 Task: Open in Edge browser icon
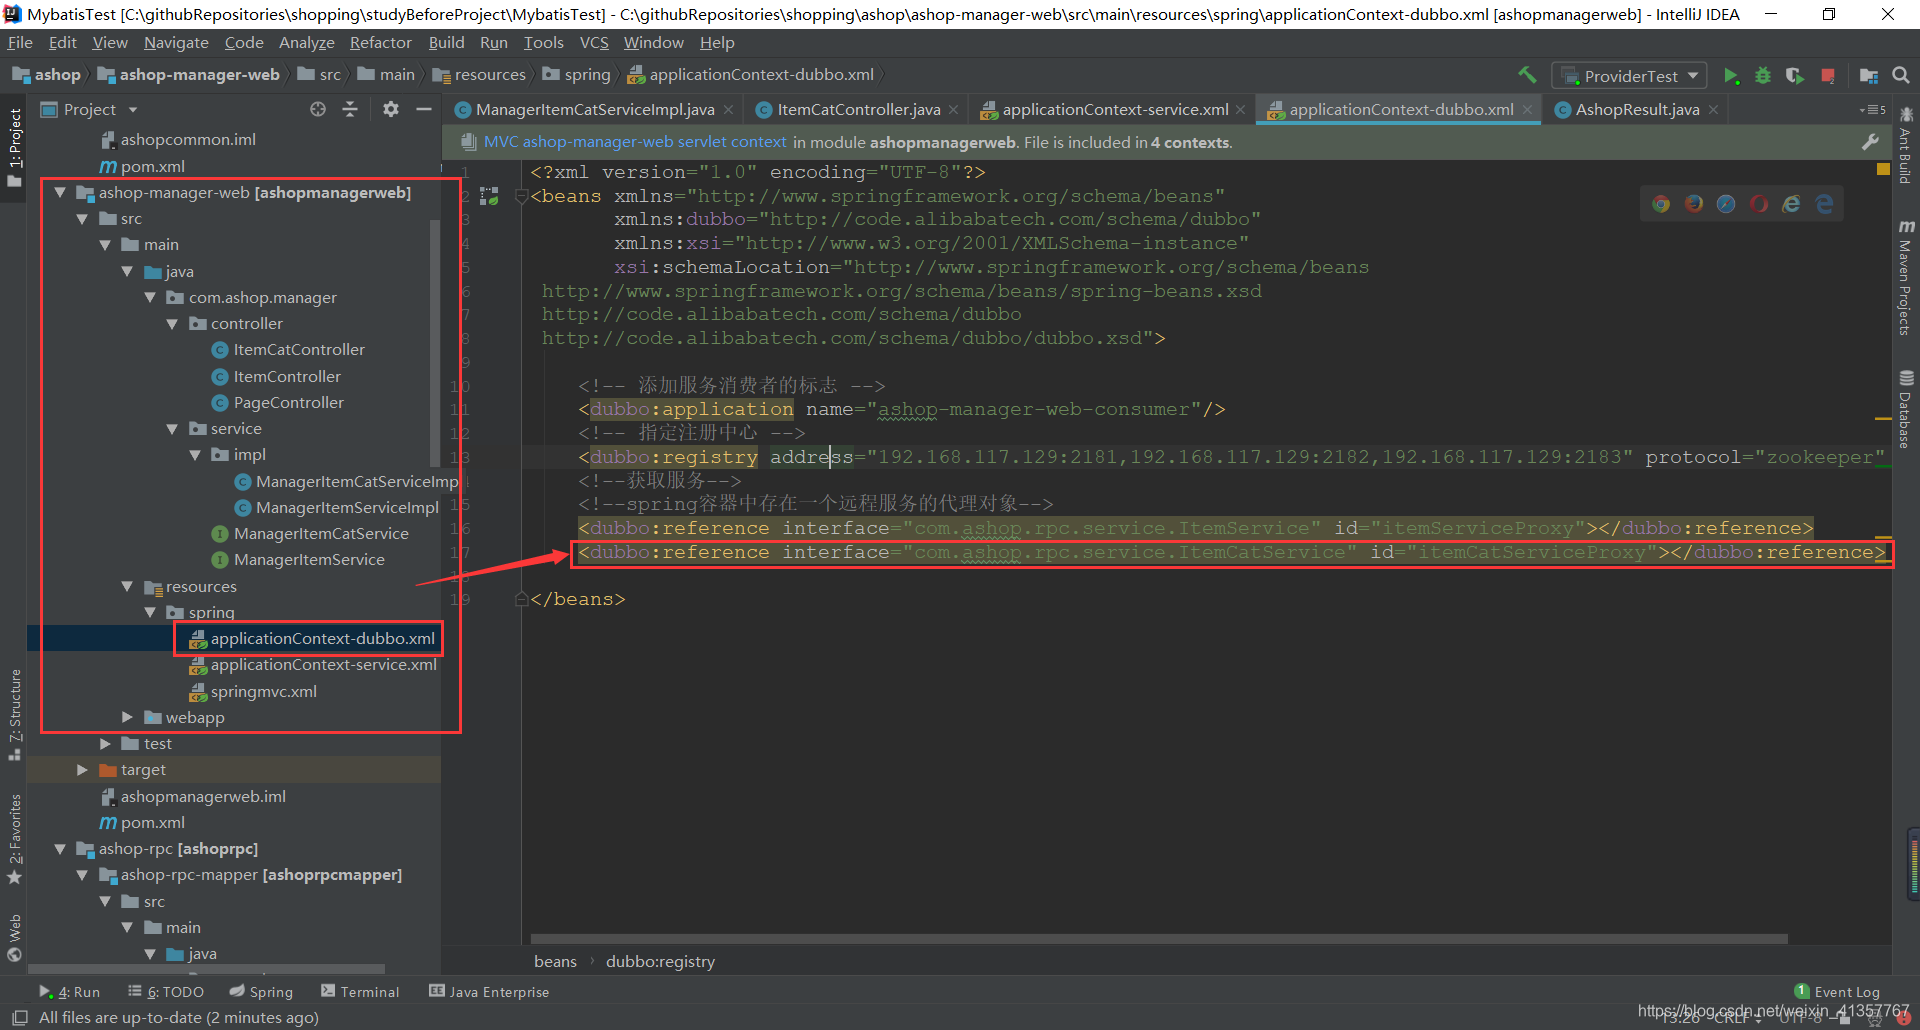pyautogui.click(x=1825, y=204)
